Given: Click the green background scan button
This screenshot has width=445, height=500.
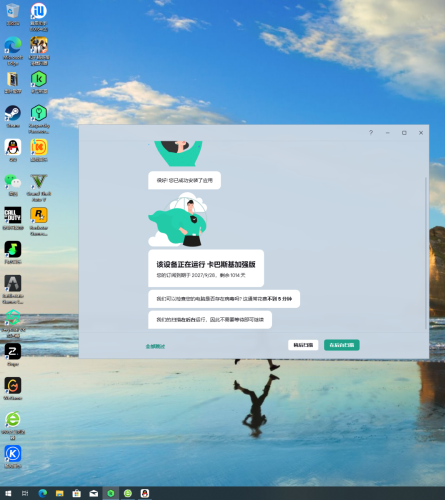Looking at the screenshot, I should [x=342, y=345].
